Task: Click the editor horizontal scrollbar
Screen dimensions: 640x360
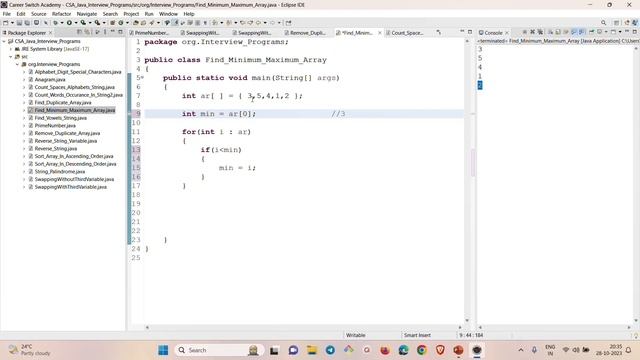Action: 303,327
